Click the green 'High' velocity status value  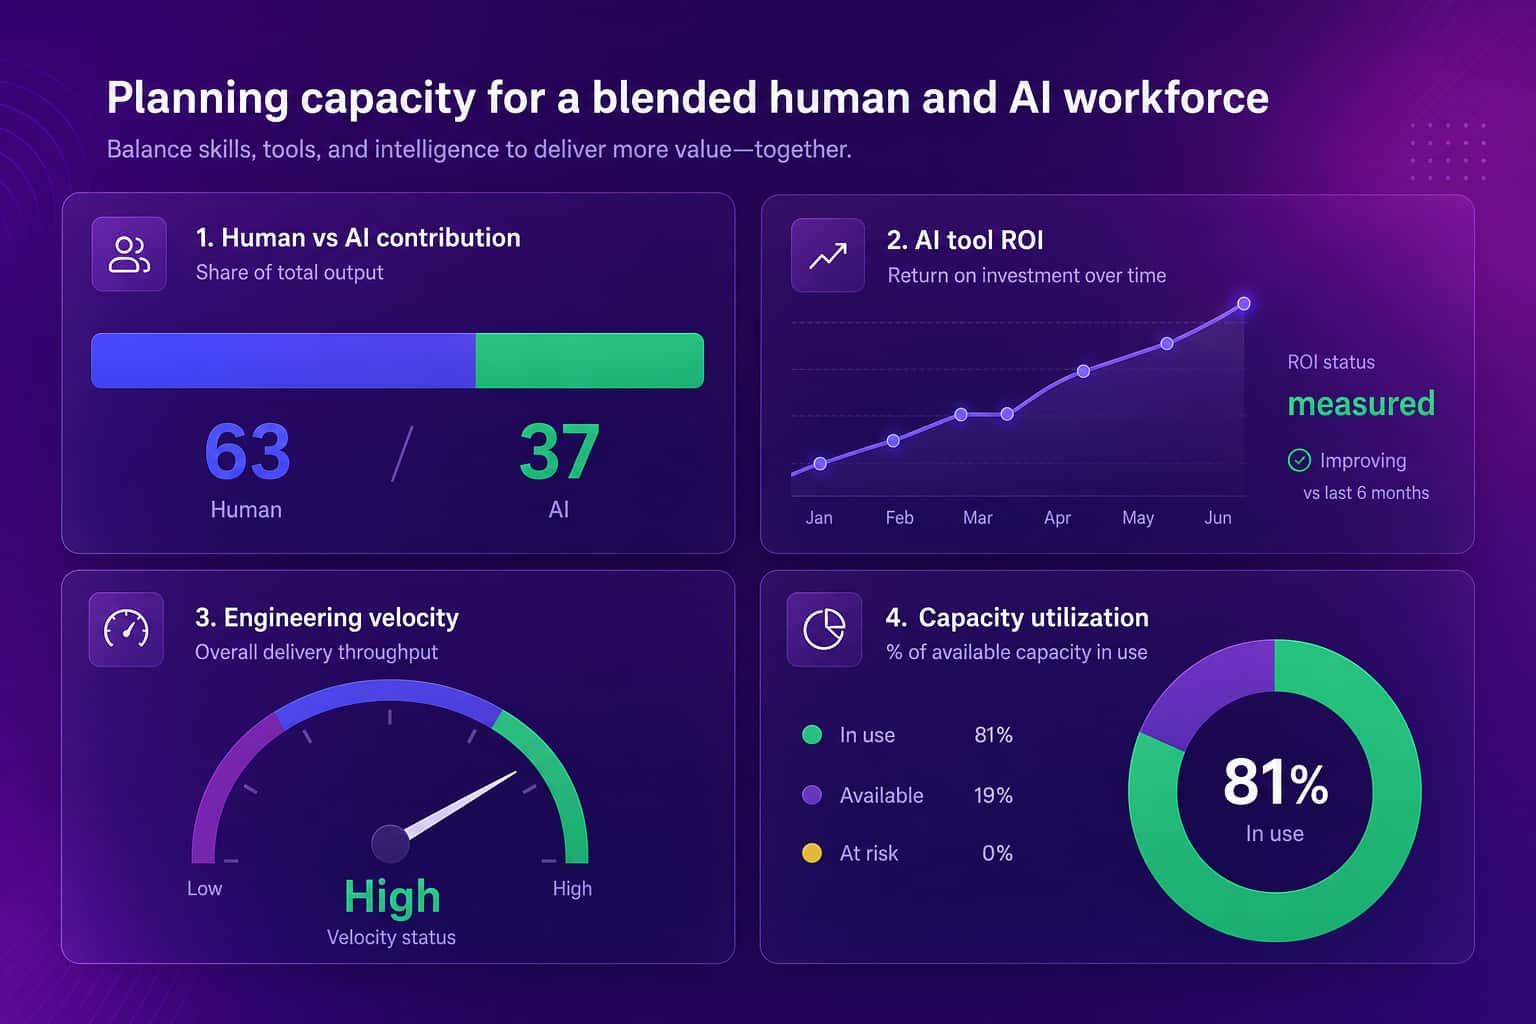tap(392, 897)
